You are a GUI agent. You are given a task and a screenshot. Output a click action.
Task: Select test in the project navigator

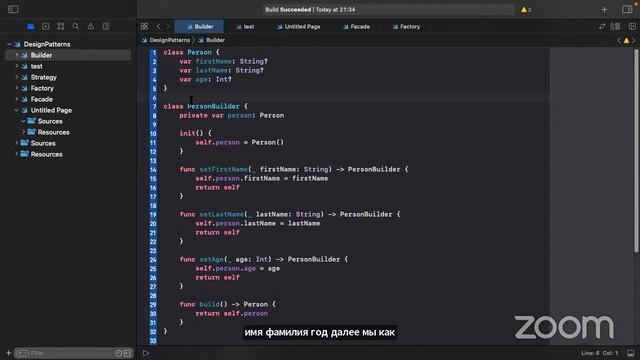coord(36,66)
